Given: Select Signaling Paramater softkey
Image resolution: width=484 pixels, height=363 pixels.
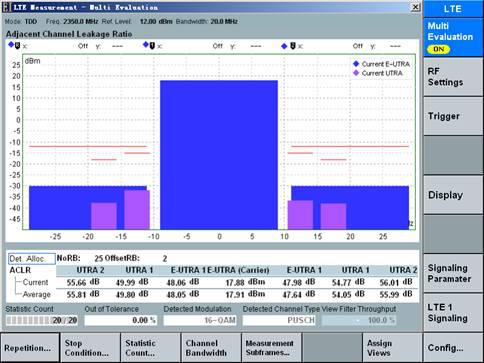Looking at the screenshot, I should click(x=453, y=273).
